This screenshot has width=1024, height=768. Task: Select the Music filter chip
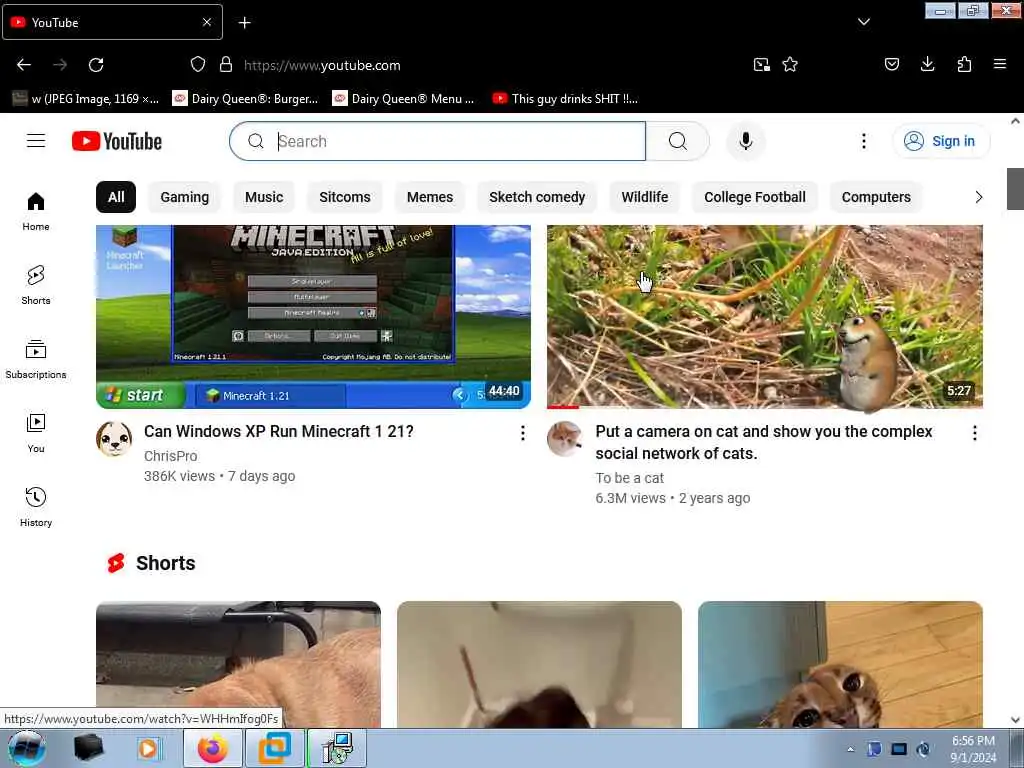(264, 197)
